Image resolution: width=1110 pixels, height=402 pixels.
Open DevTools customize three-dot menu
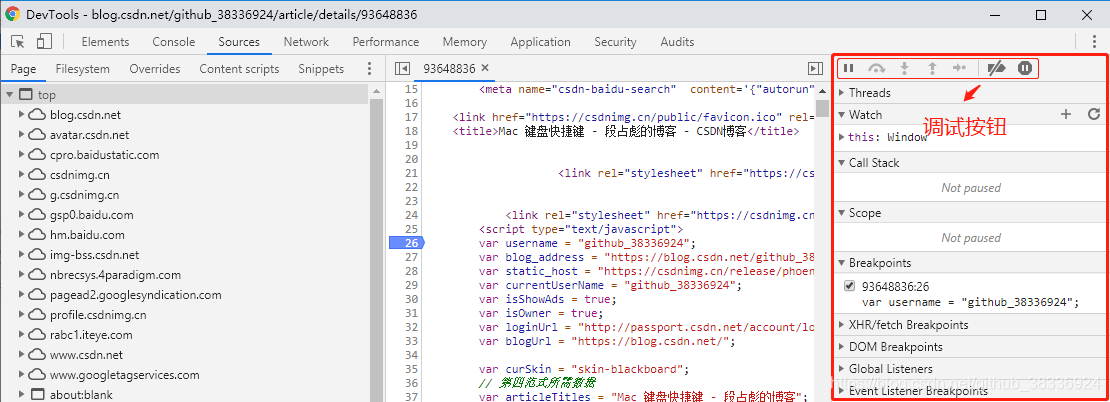click(x=1096, y=42)
